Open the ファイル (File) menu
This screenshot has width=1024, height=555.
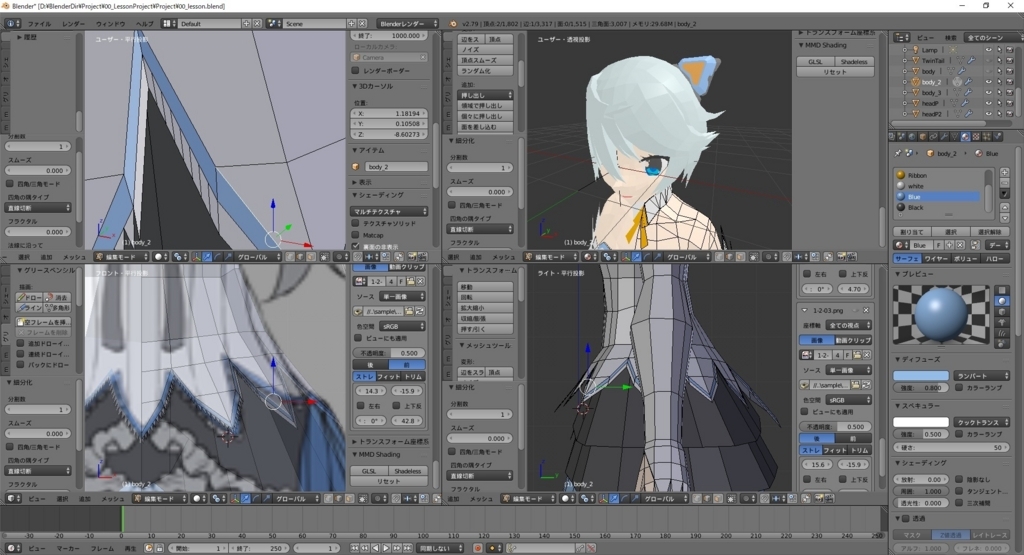coord(39,24)
